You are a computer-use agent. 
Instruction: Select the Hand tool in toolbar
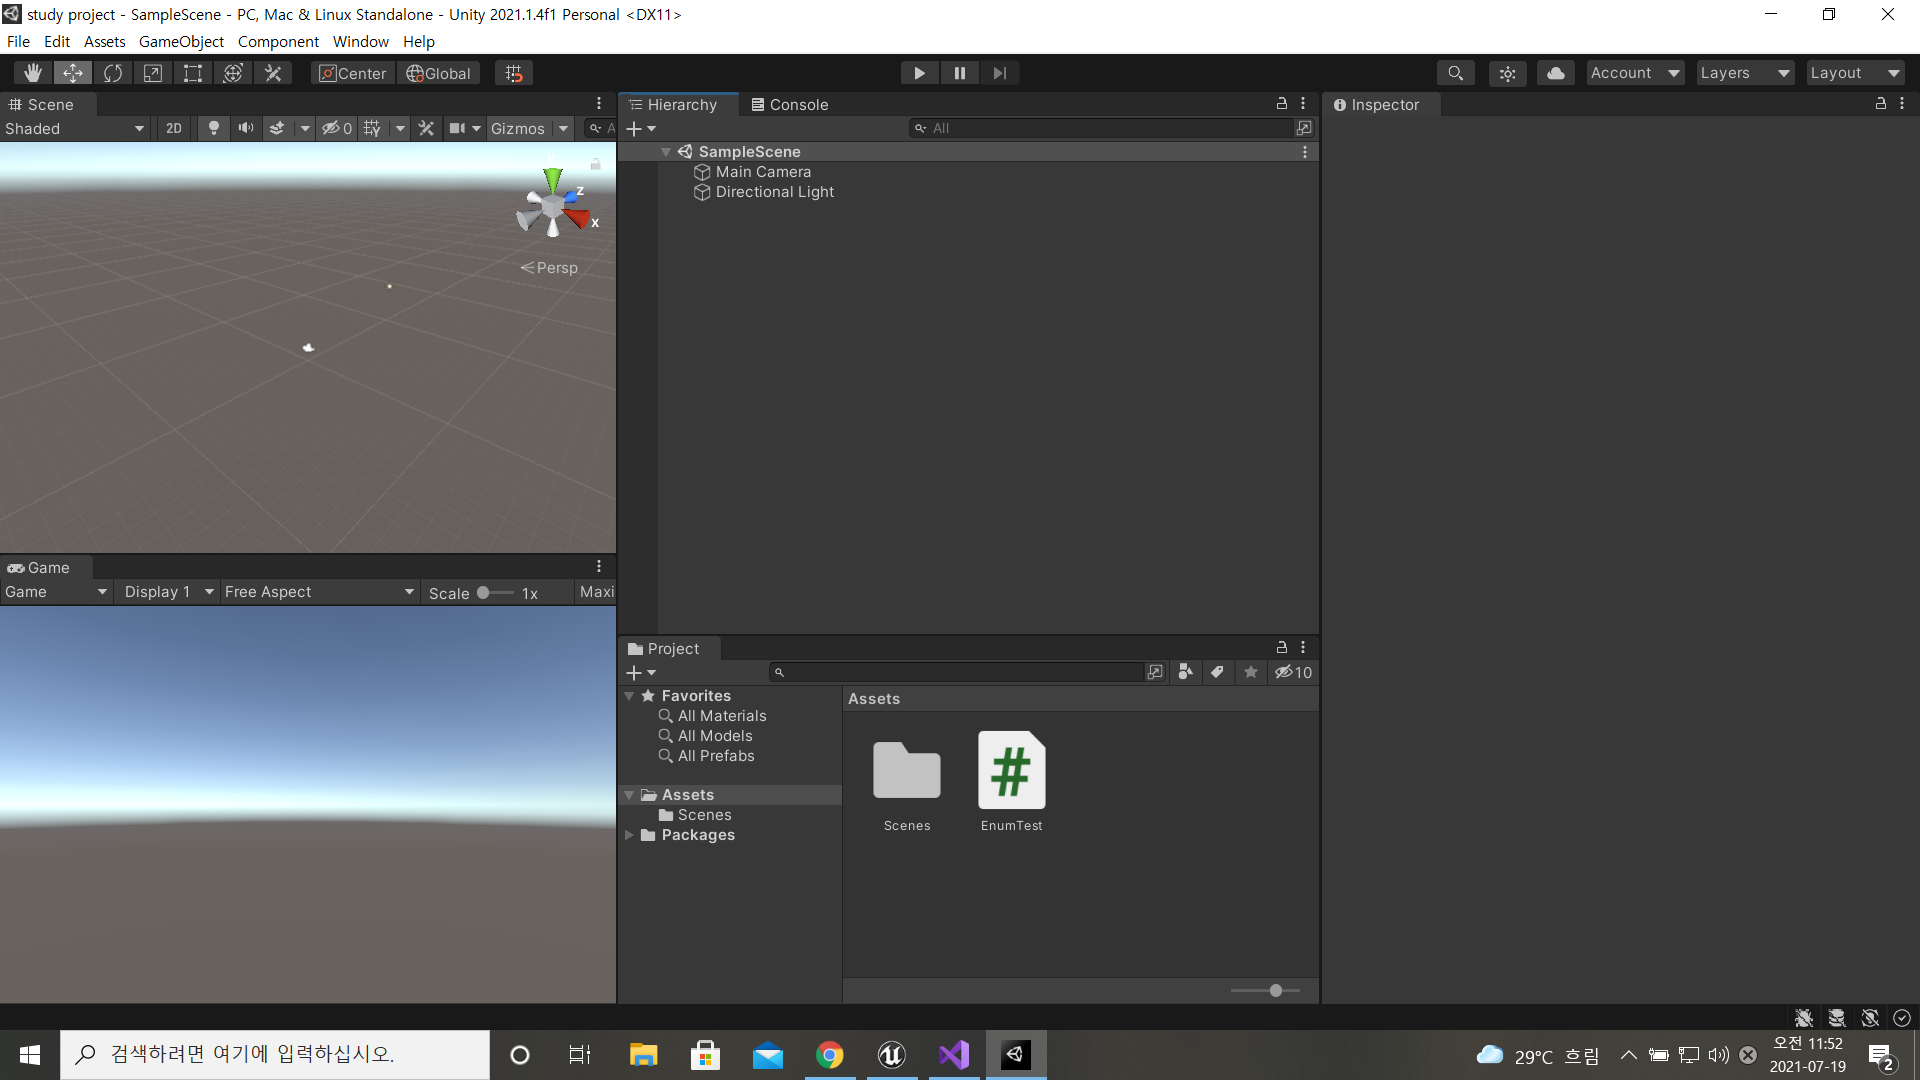[x=33, y=73]
